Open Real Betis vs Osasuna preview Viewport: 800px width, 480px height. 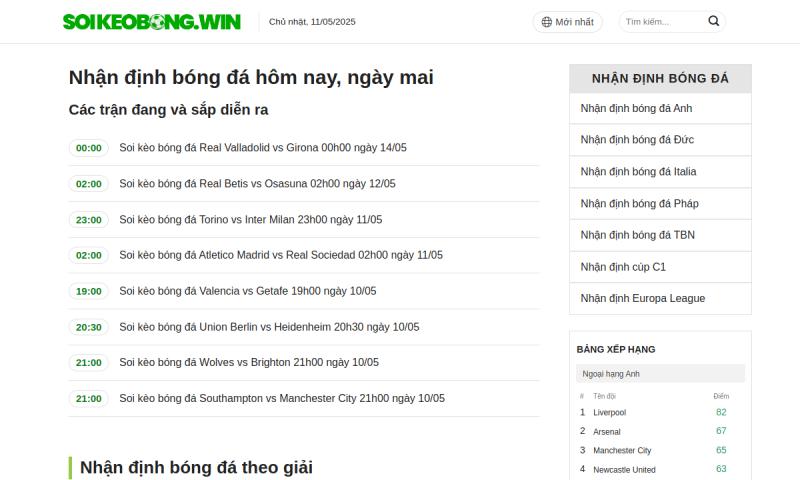coord(257,184)
